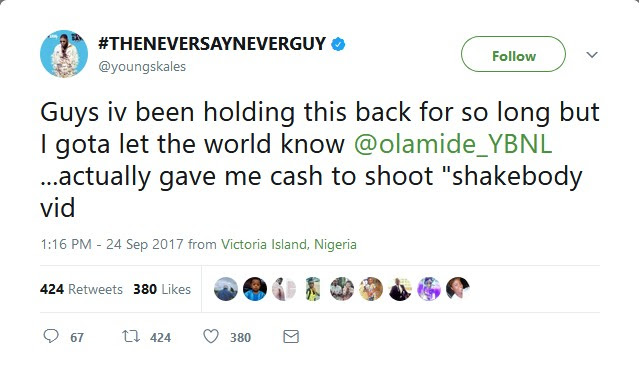This screenshot has width=639, height=372.
Task: Click the blue verified badge
Action: pos(338,44)
